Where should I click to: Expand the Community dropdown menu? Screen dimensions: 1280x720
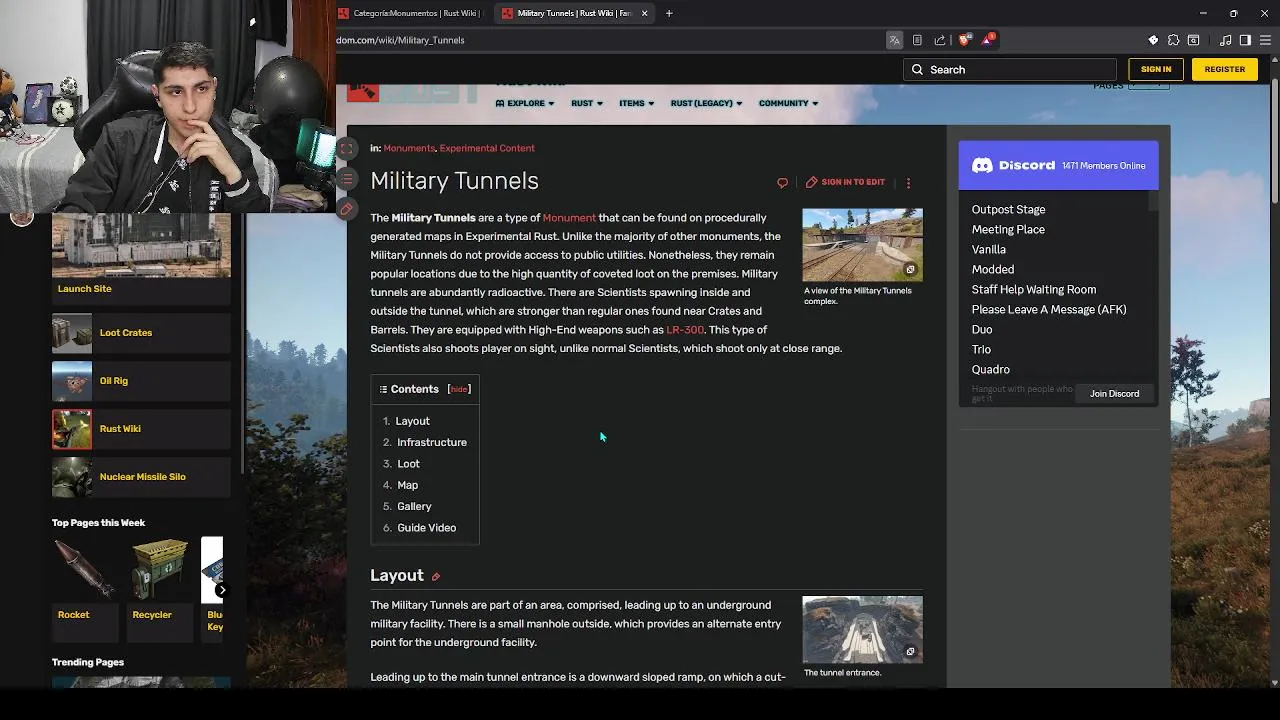(x=788, y=103)
